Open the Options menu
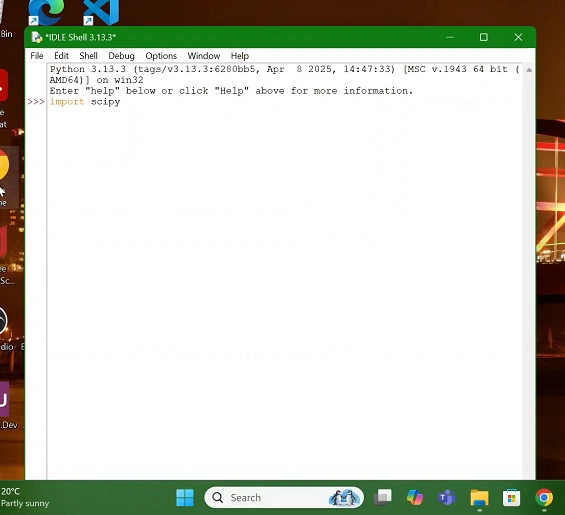 [x=161, y=56]
